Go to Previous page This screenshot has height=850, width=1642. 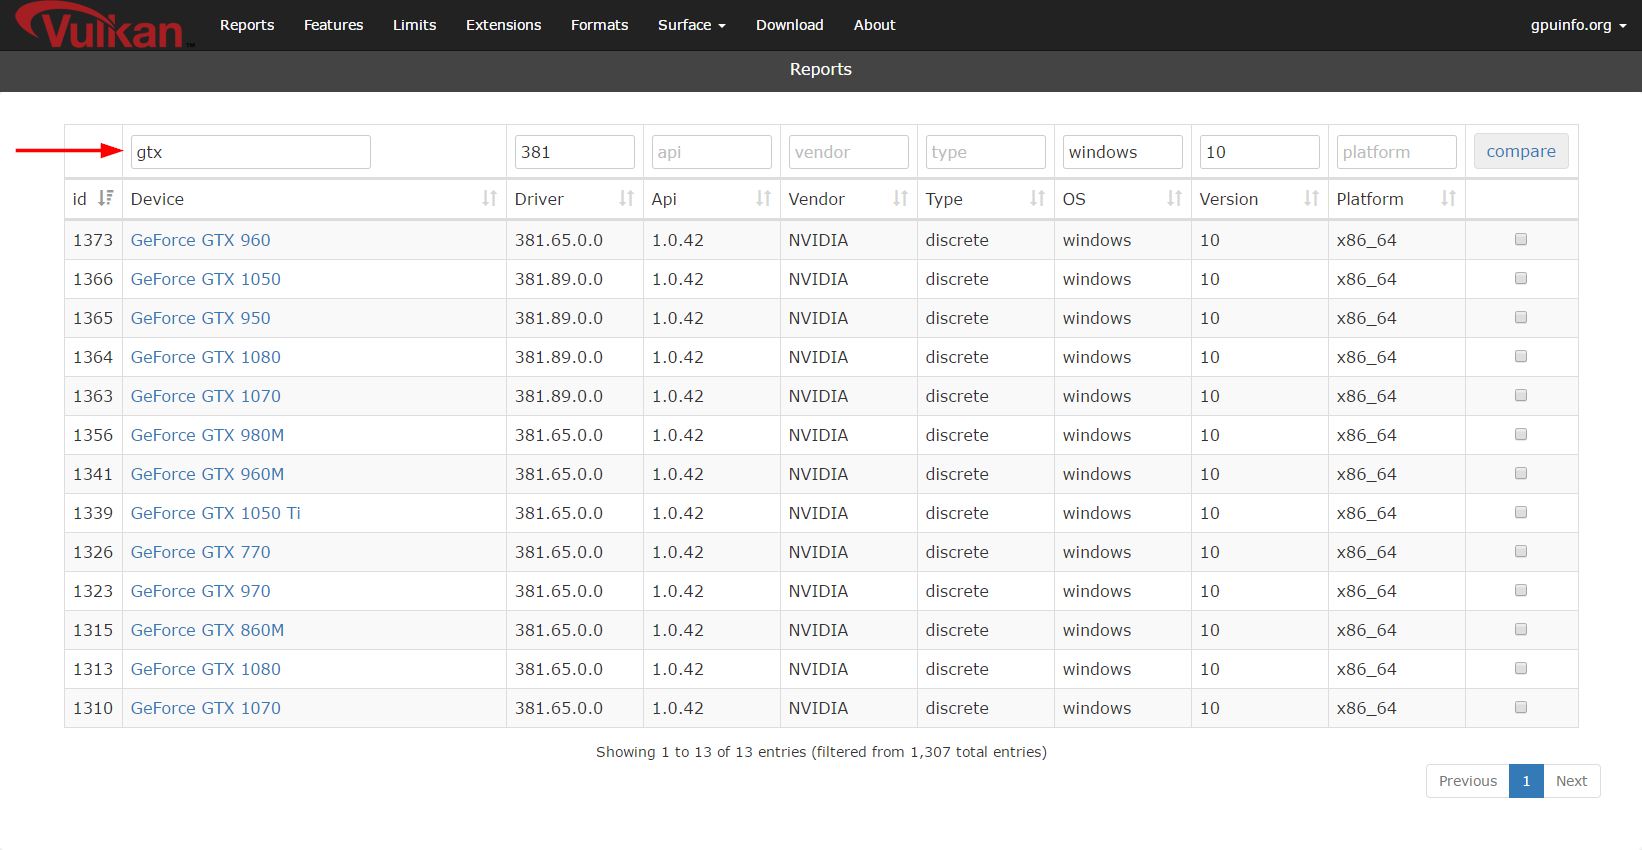pyautogui.click(x=1467, y=781)
